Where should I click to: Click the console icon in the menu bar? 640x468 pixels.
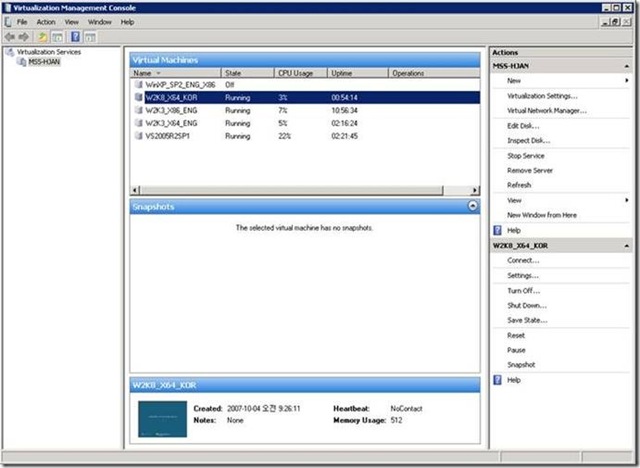coord(8,22)
